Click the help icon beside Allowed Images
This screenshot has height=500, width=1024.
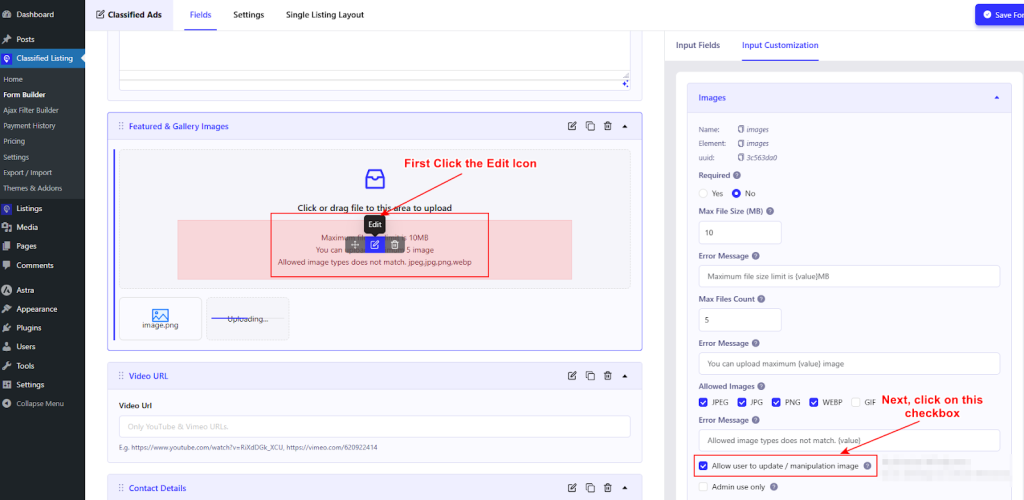tap(761, 386)
